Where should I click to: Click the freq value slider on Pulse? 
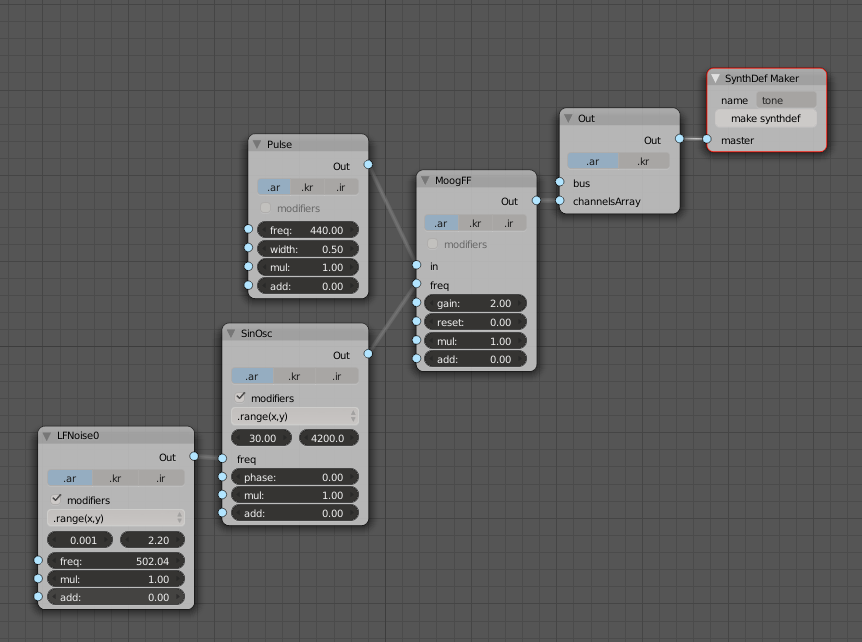307,229
